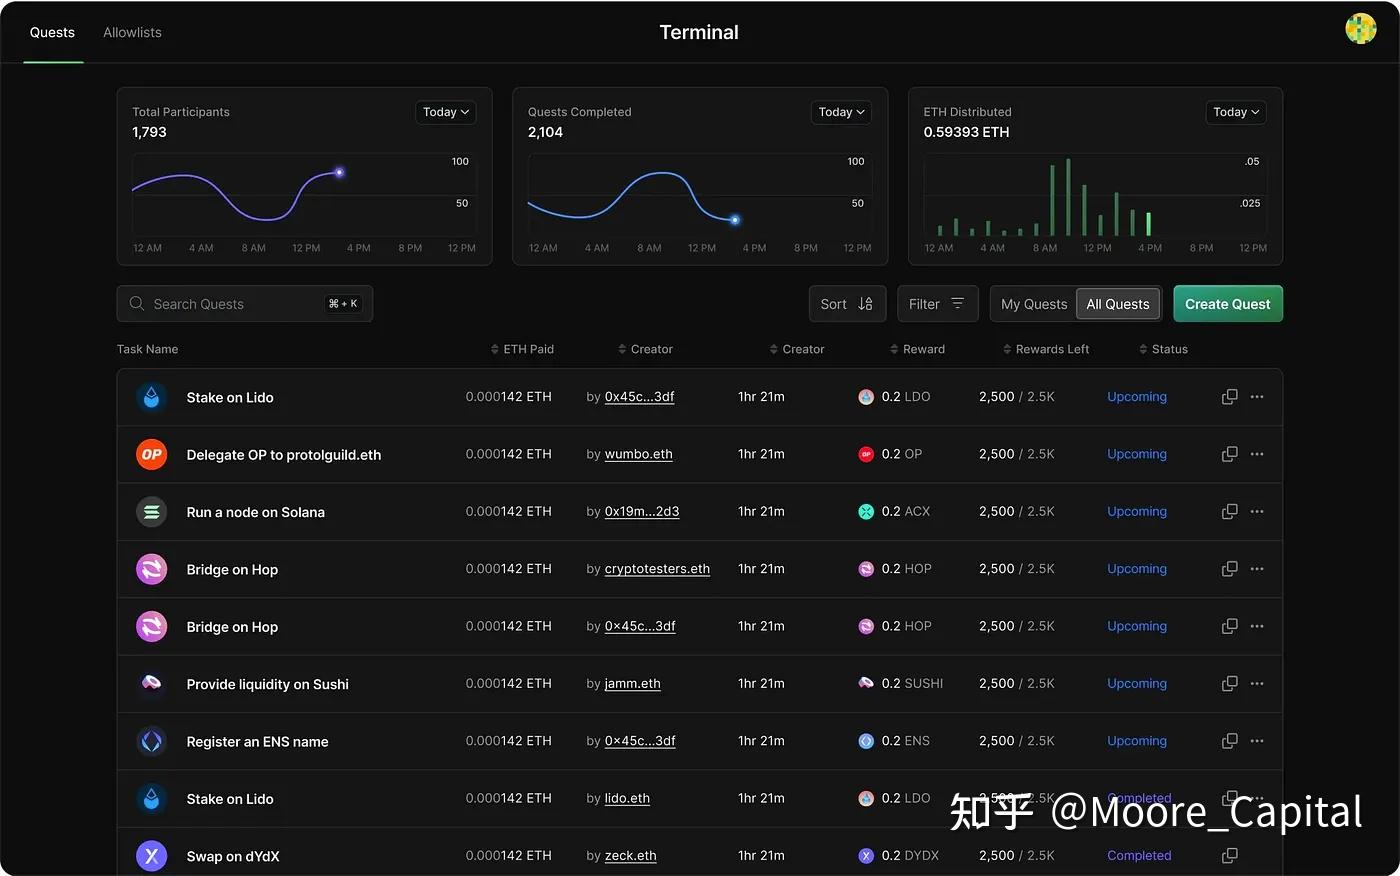Open Today dropdown in ETH Distributed card
Image resolution: width=1400 pixels, height=876 pixels.
click(1236, 112)
